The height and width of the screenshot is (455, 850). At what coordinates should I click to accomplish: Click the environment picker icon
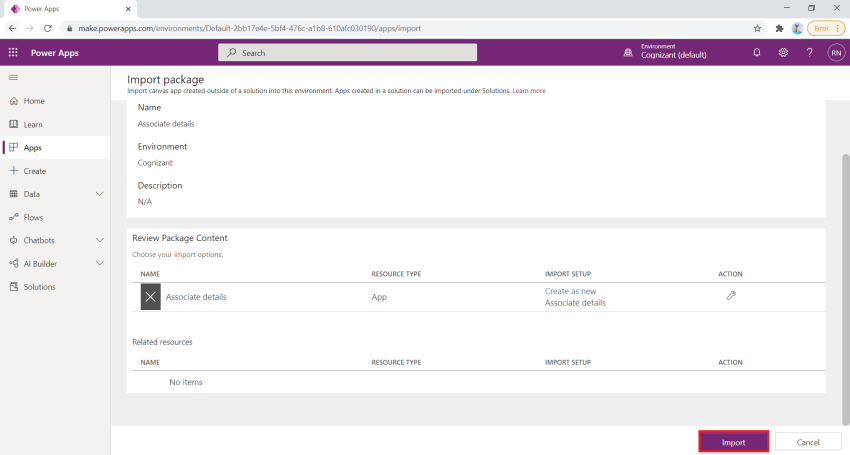point(628,53)
